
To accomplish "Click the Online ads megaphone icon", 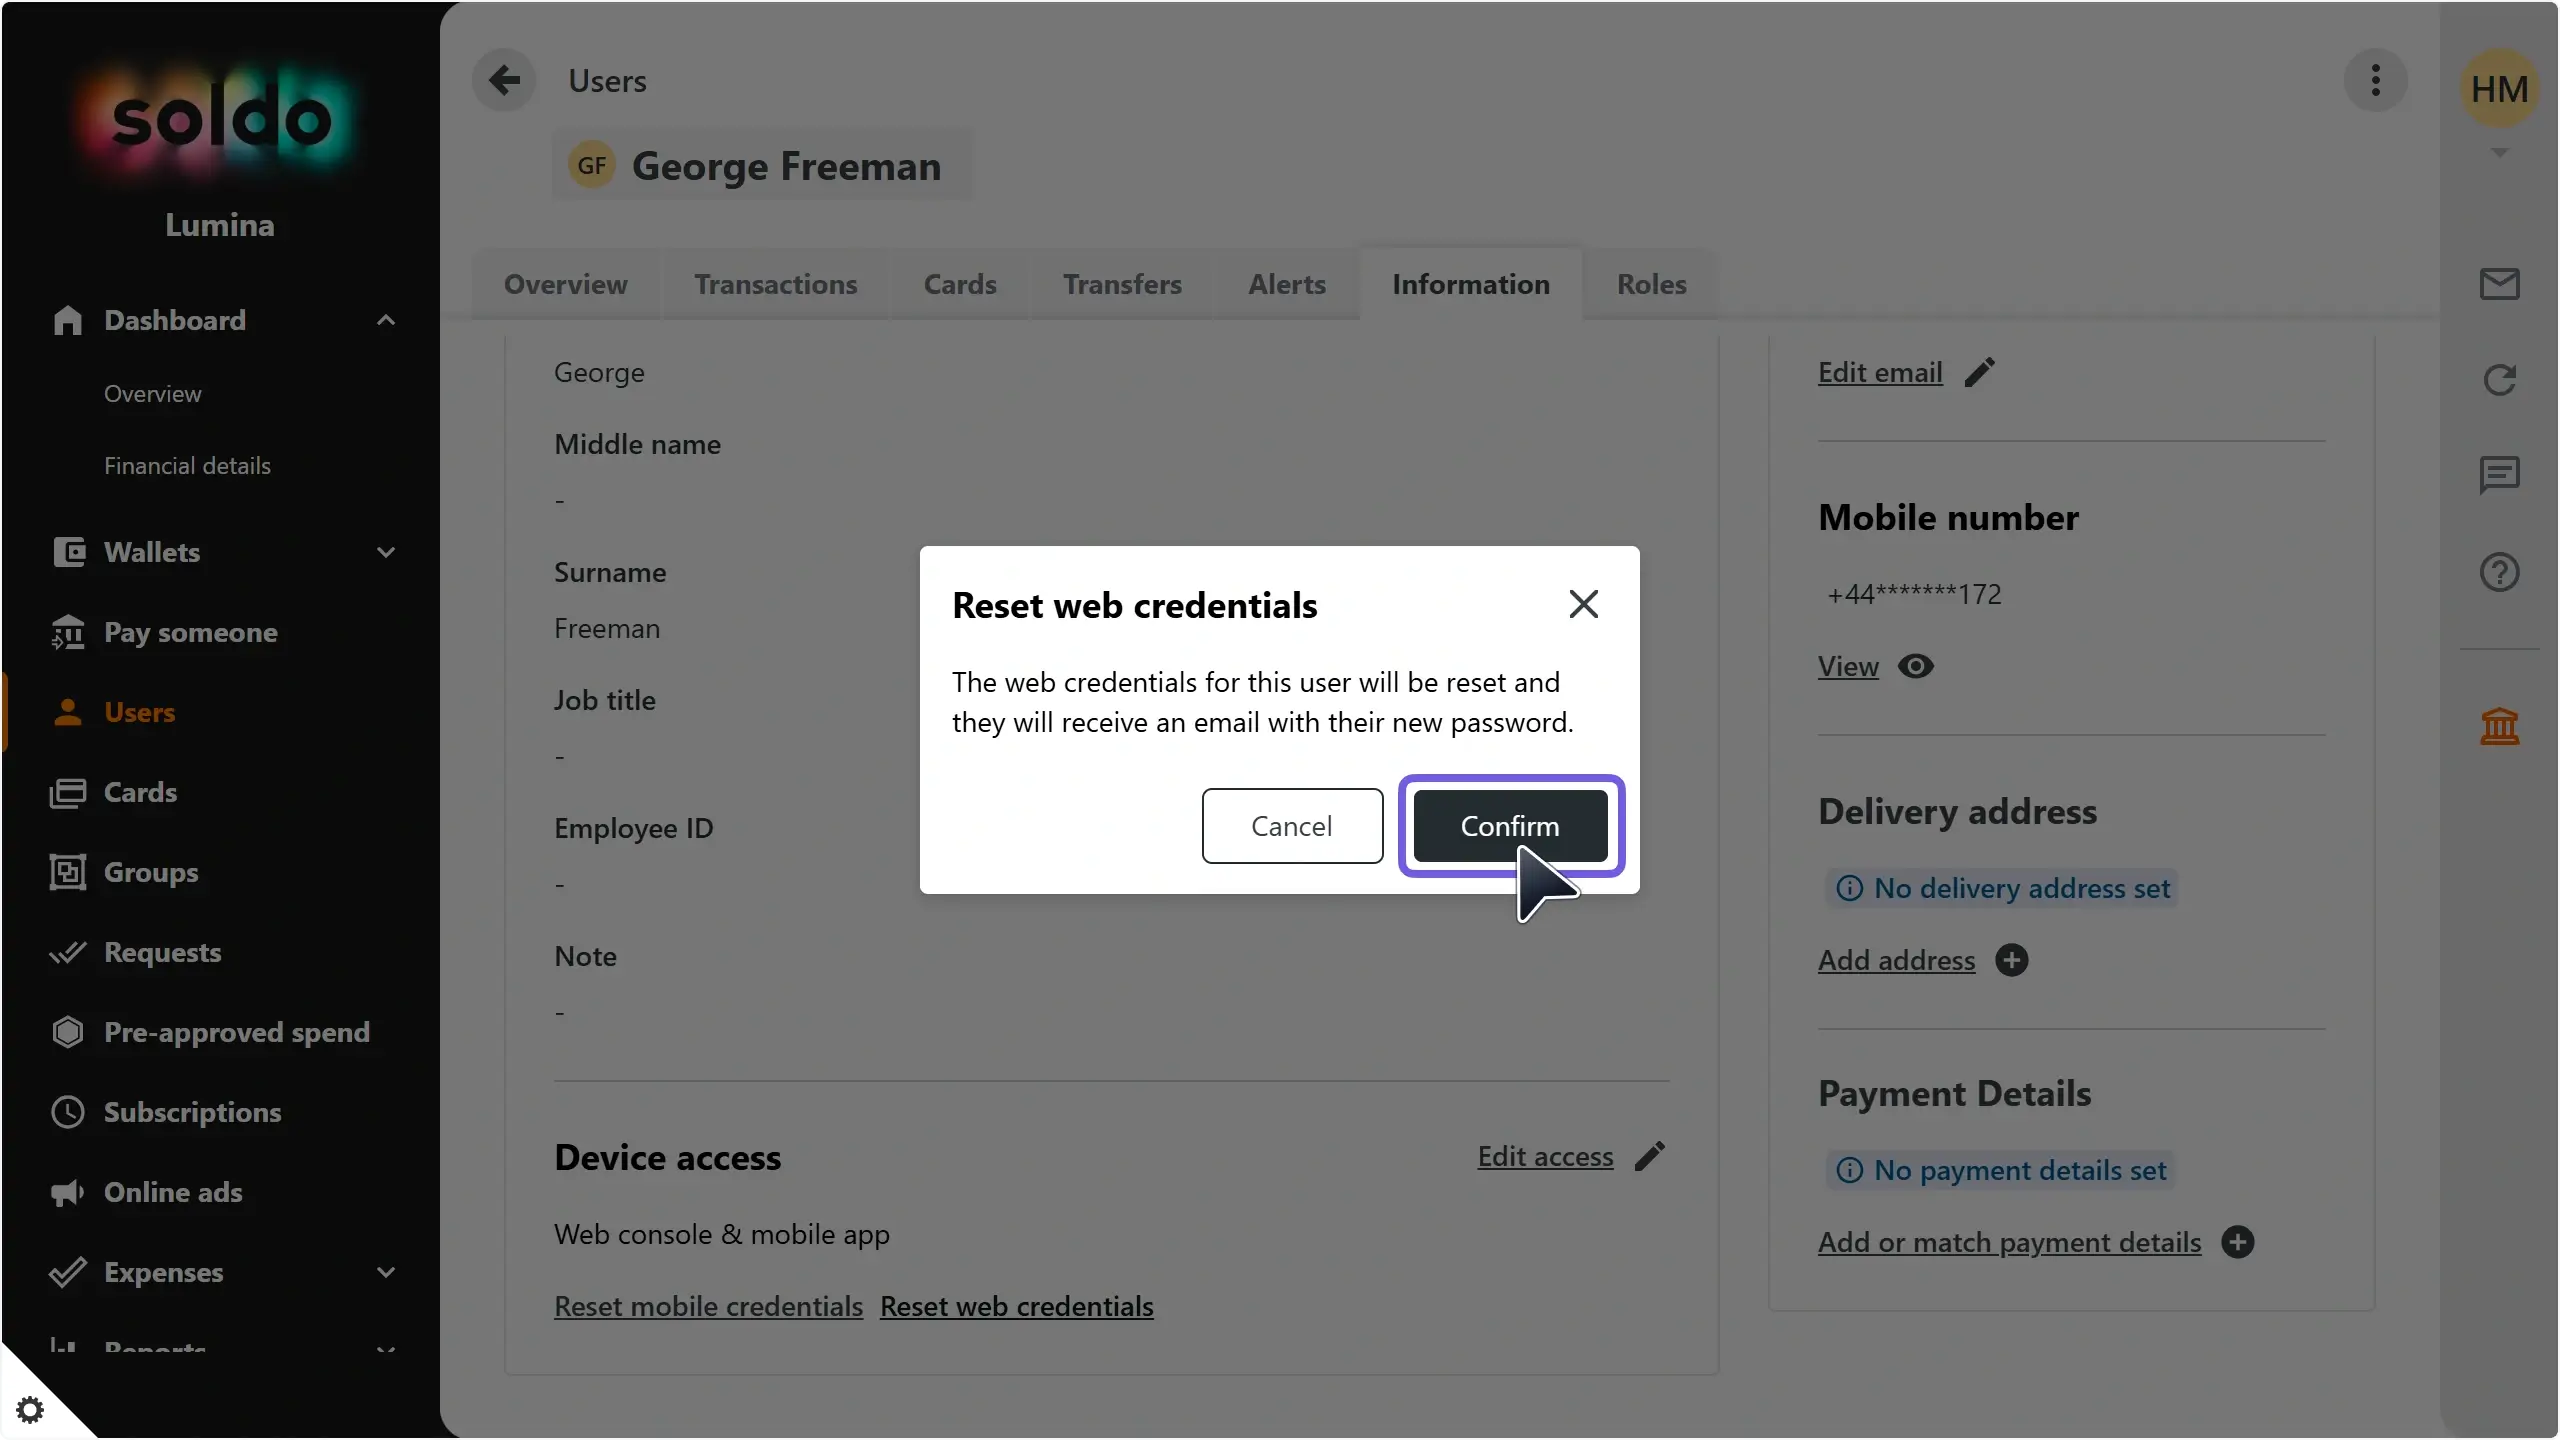I will point(67,1192).
